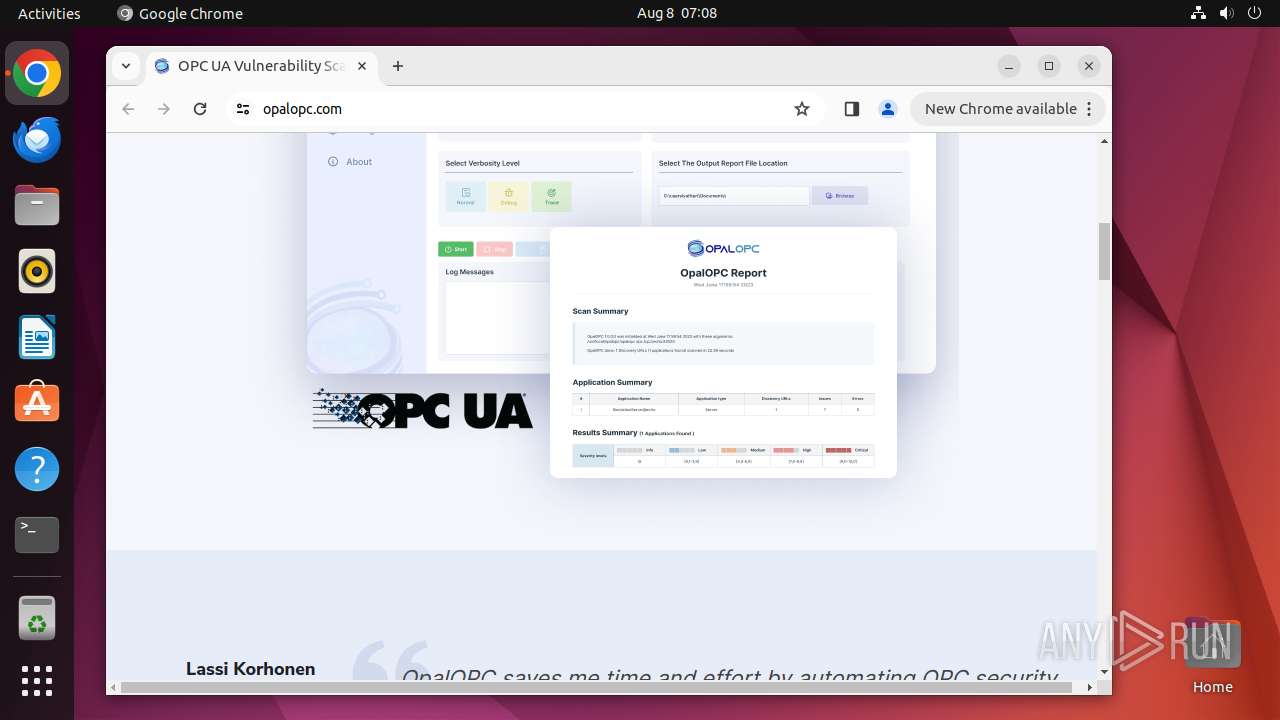
Task: Click the volume icon in top bar
Action: pyautogui.click(x=1227, y=13)
